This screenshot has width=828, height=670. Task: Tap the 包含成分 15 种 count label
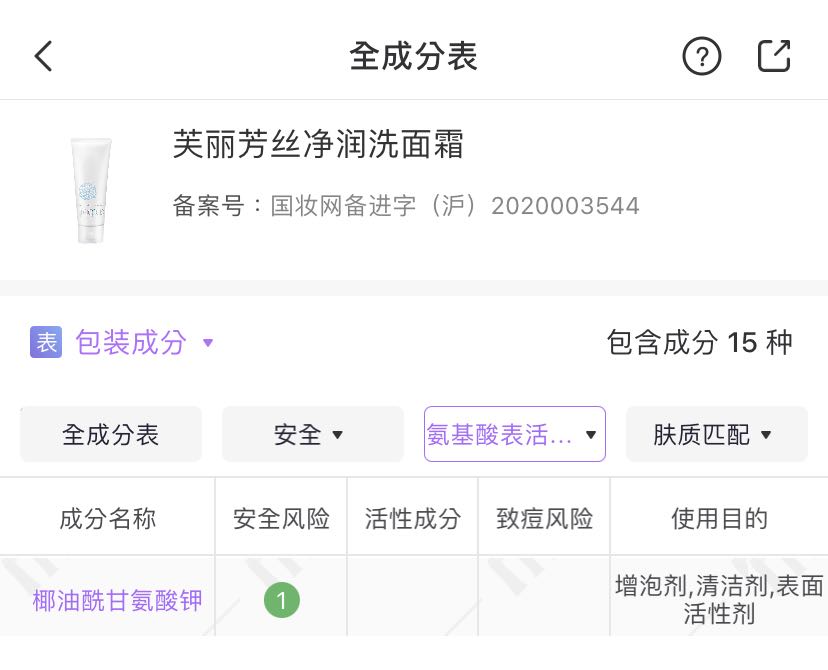699,342
